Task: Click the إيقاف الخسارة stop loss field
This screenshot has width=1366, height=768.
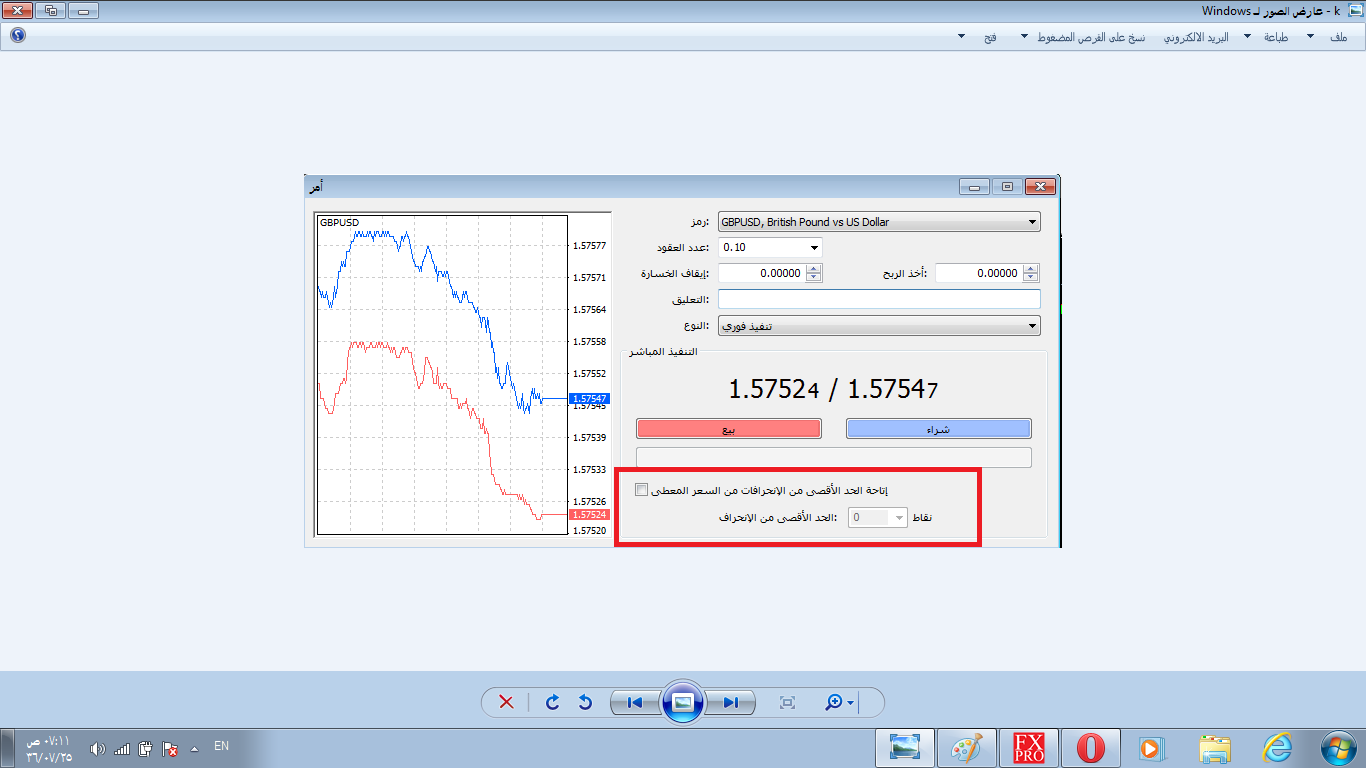Action: [762, 273]
